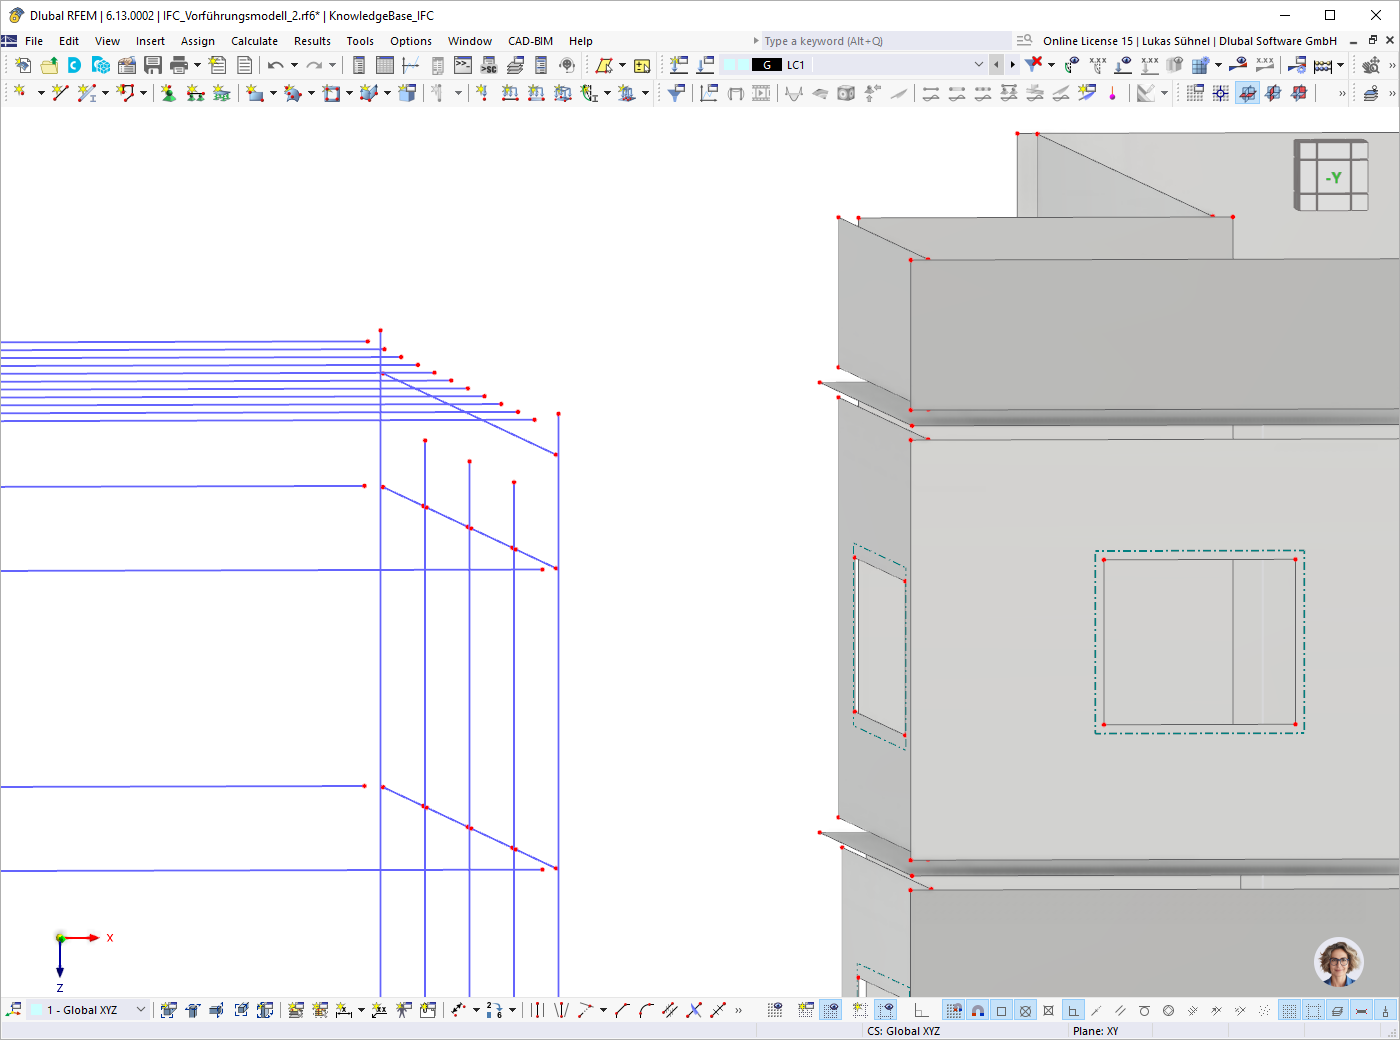Toggle the highlighted ortho mode button
This screenshot has width=1400, height=1040.
(x=1073, y=1011)
